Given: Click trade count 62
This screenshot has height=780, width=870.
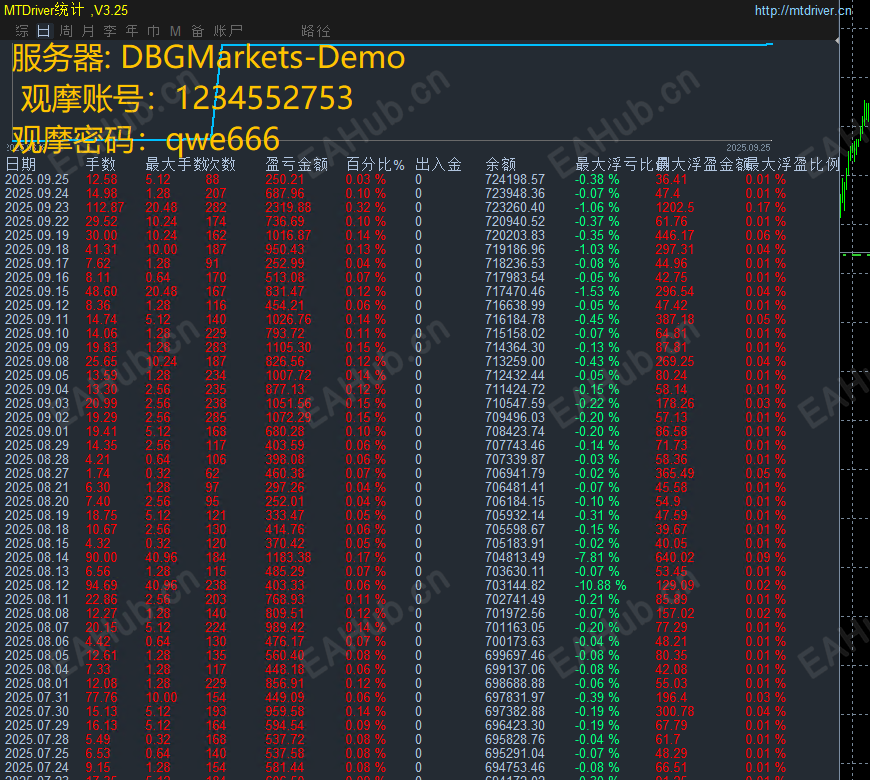Looking at the screenshot, I should pos(213,474).
